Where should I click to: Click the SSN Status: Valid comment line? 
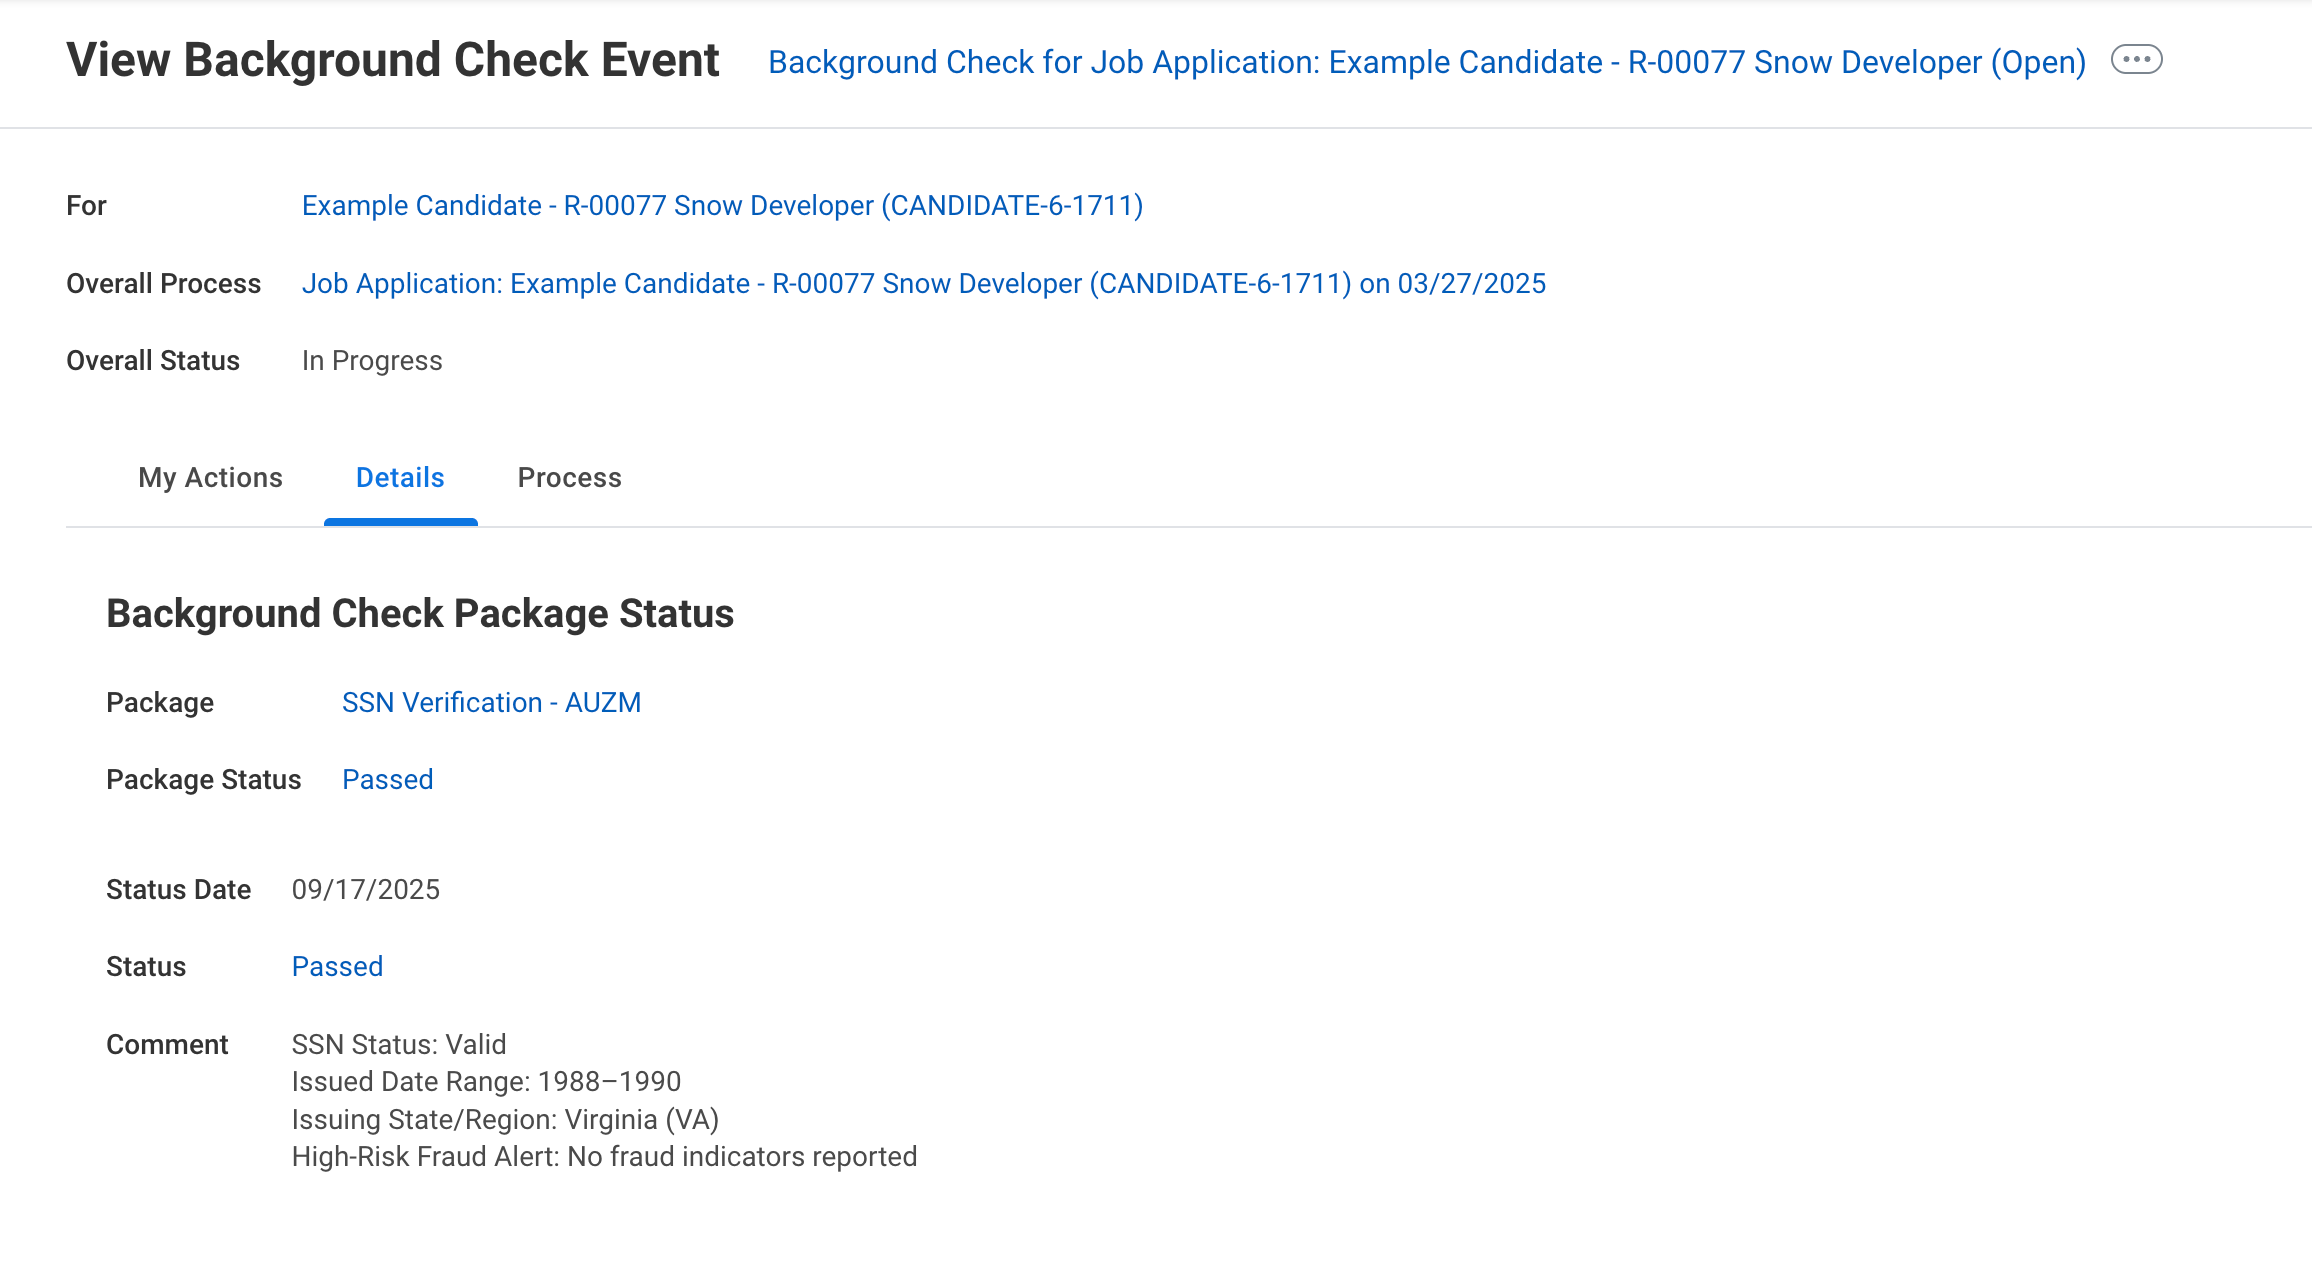398,1045
